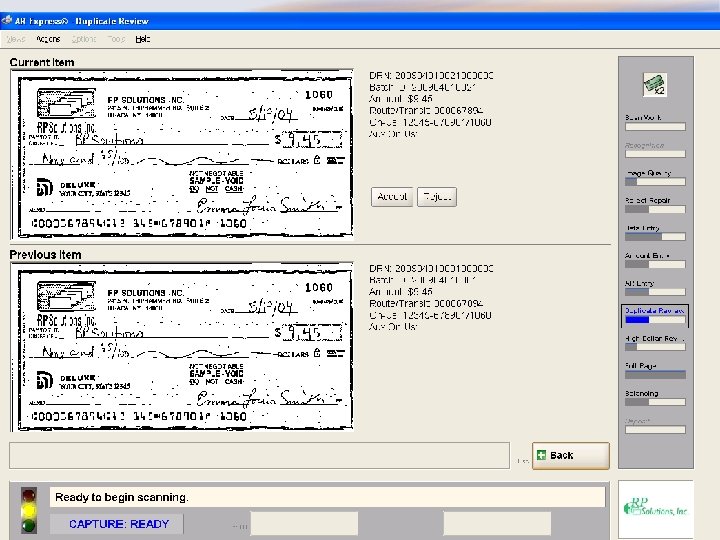
Task: Select the Deposit stage
Action: (655, 425)
